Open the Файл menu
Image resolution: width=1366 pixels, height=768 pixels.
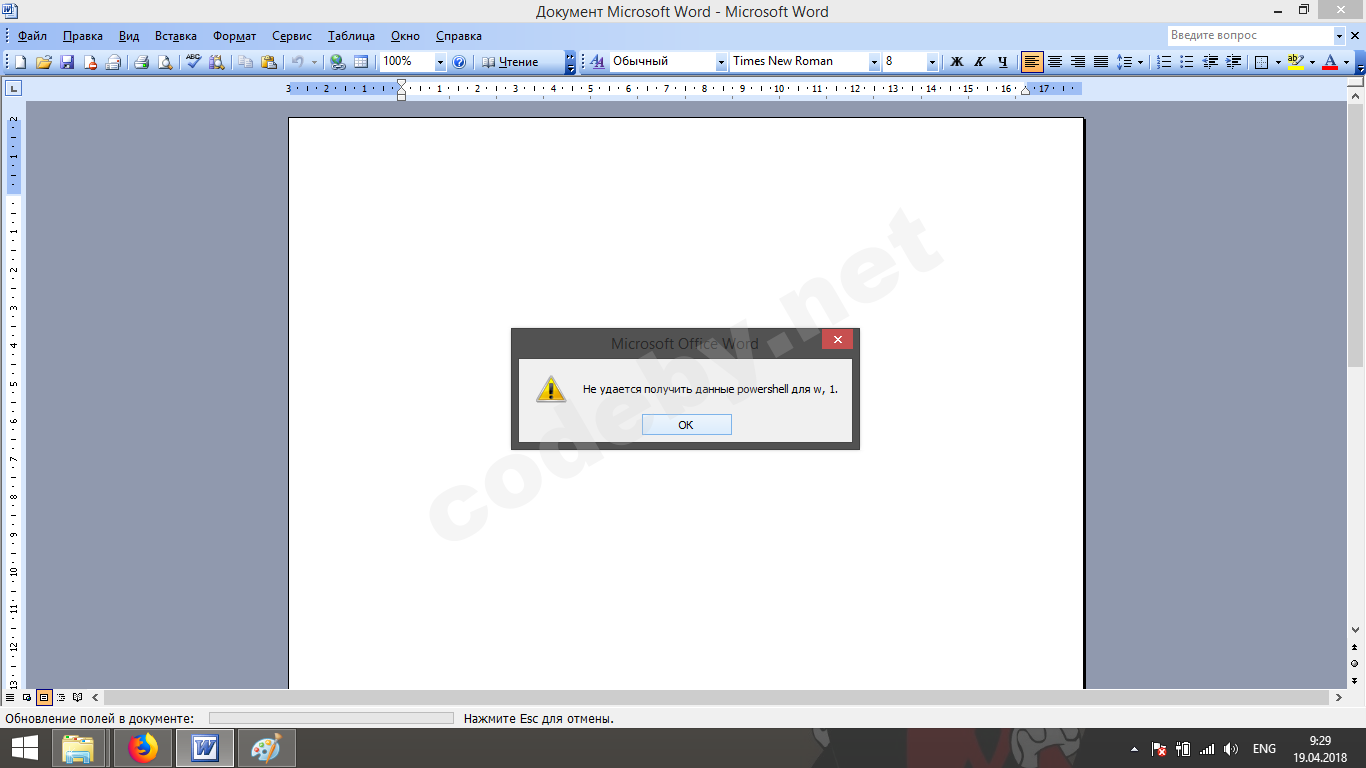click(32, 36)
